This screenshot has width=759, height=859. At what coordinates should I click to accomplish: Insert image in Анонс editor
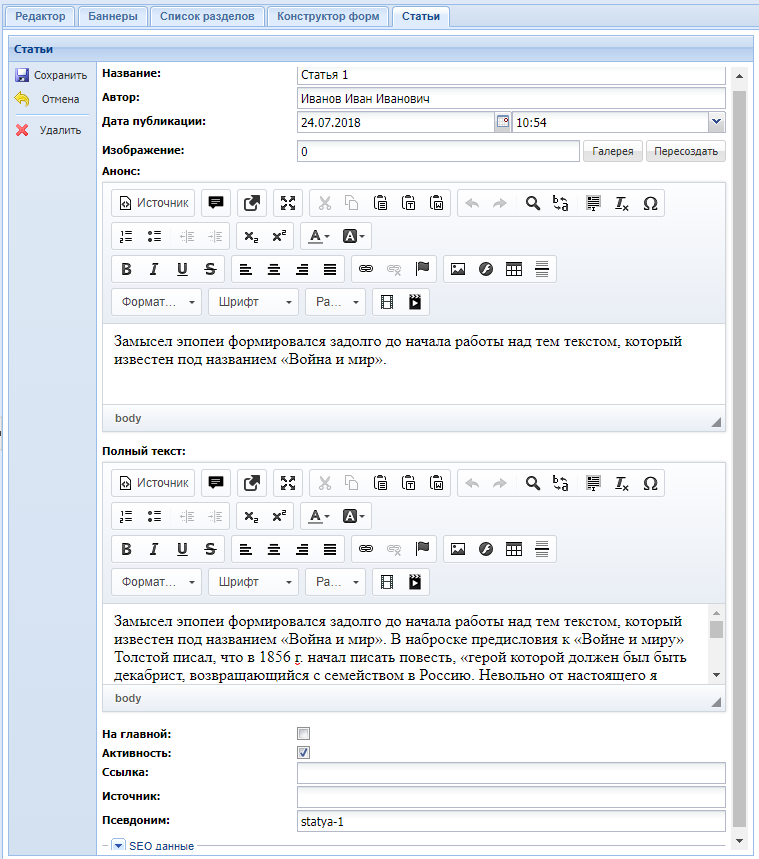coord(458,269)
